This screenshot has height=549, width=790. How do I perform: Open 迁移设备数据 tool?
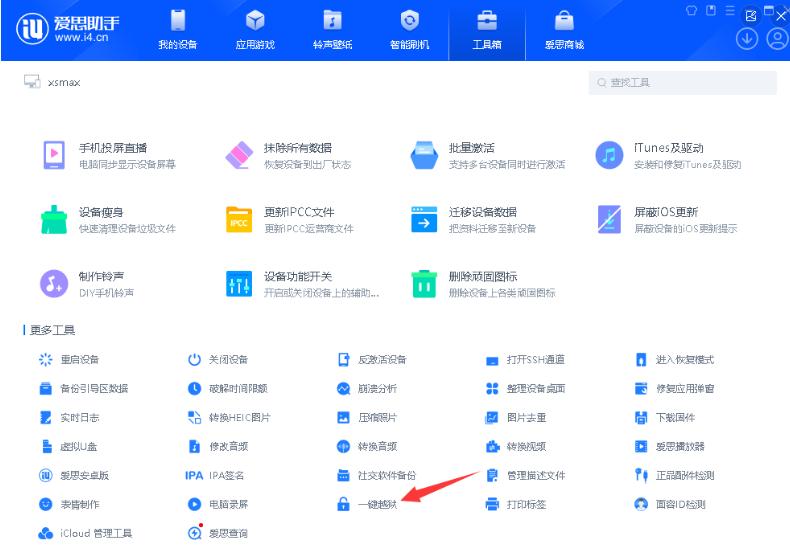tap(474, 220)
